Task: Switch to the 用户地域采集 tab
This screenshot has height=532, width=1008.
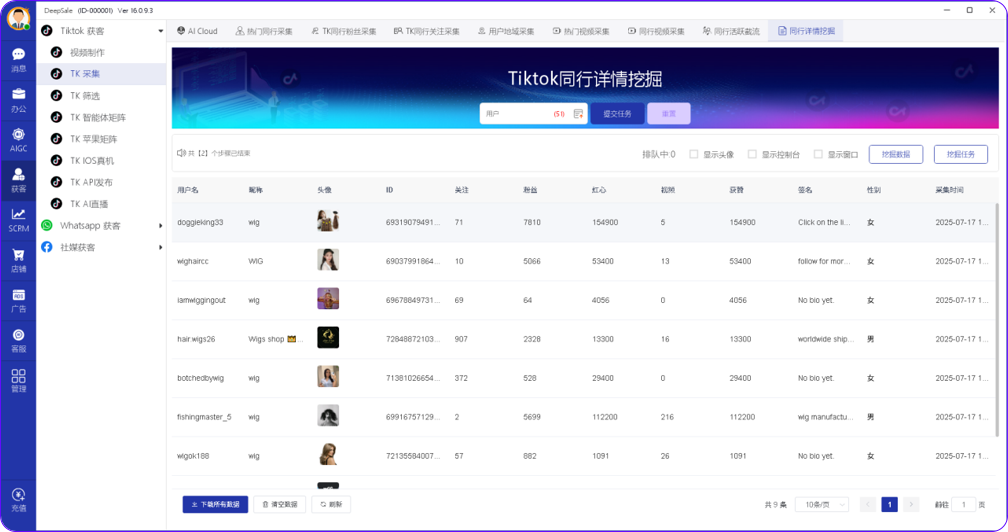Action: coord(506,31)
